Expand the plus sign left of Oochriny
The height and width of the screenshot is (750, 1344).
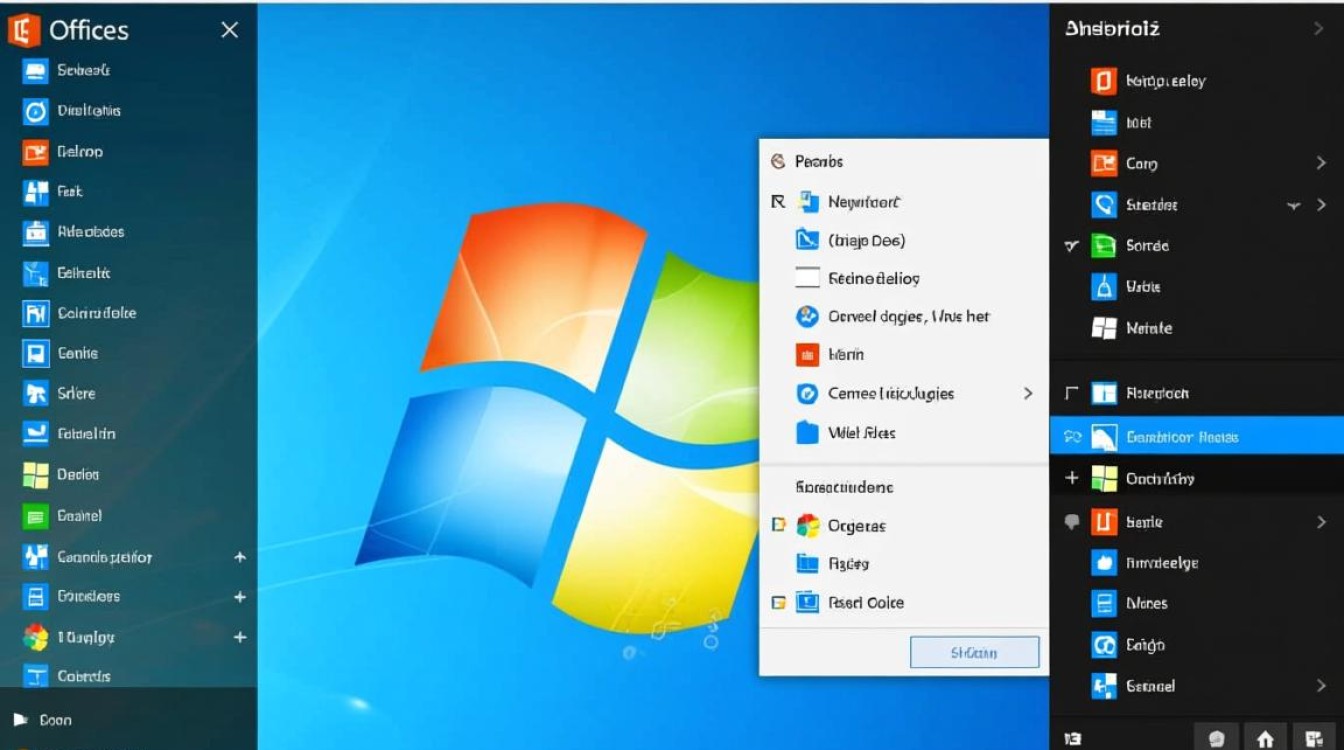point(1072,479)
